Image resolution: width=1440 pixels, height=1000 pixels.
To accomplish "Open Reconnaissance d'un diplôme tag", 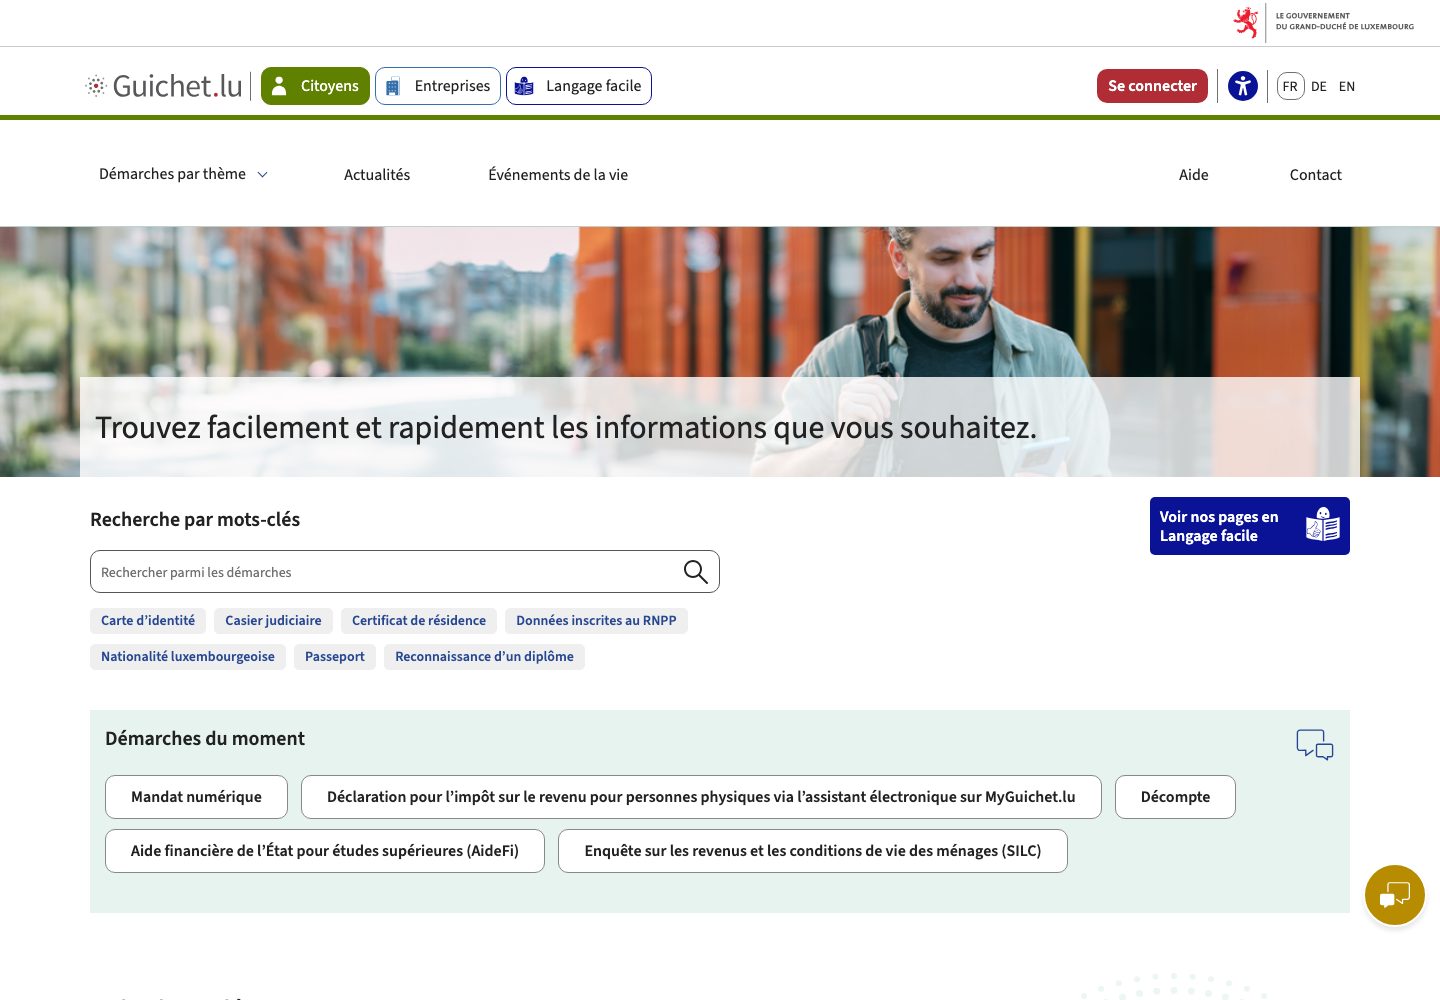I will [x=484, y=657].
